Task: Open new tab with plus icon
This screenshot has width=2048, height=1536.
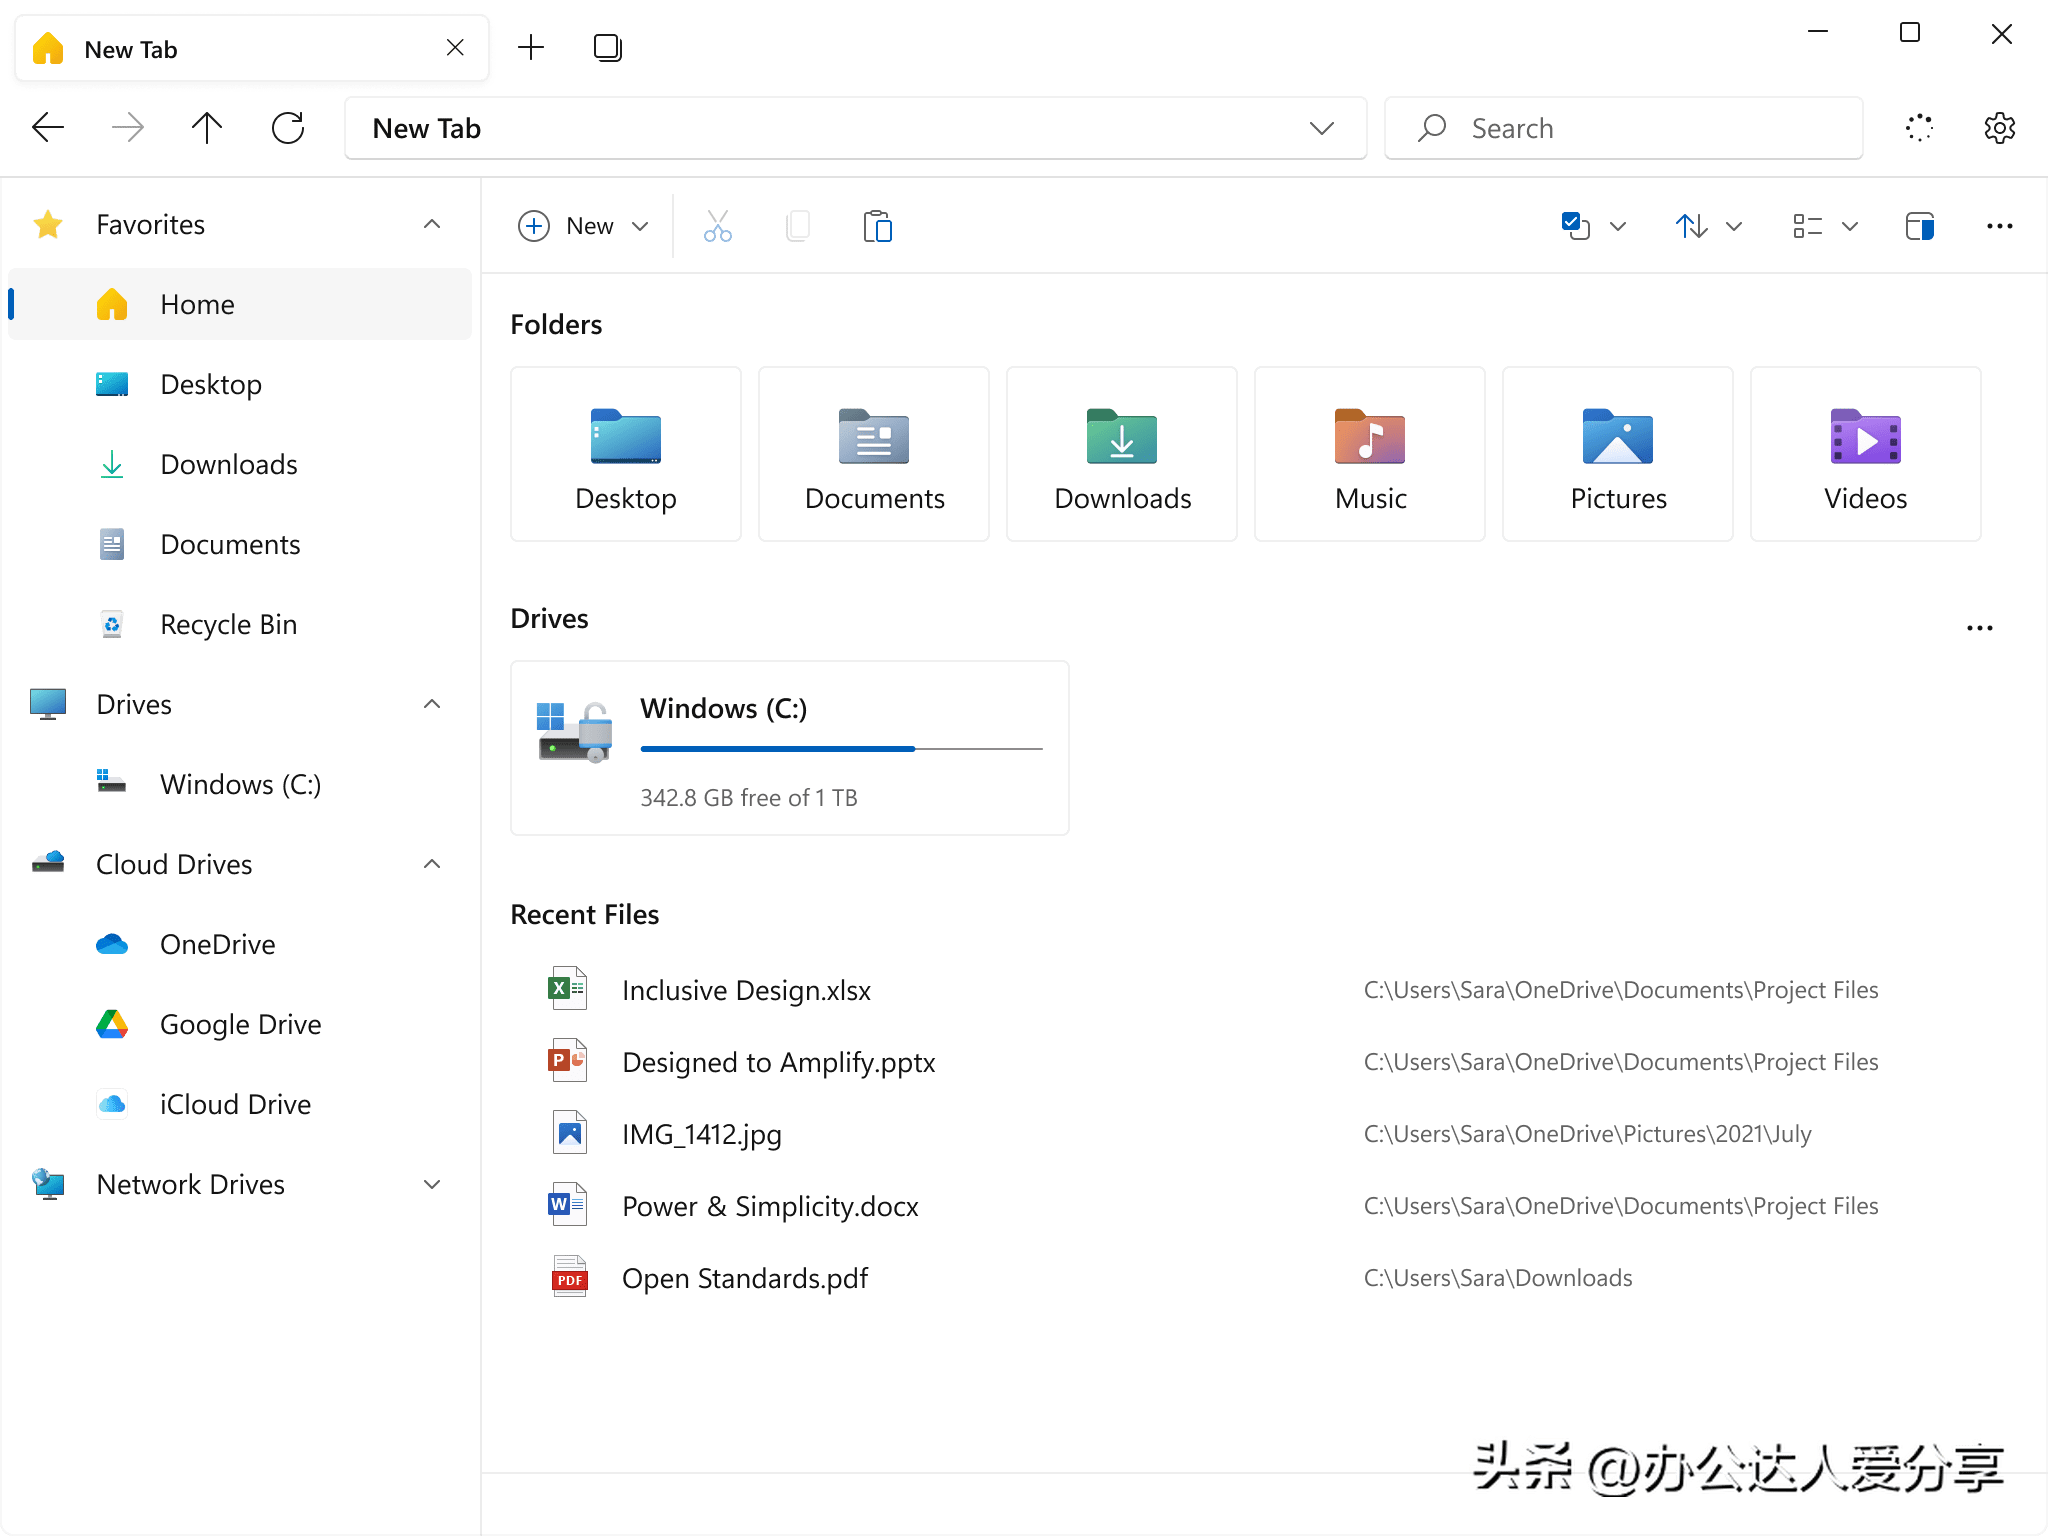Action: pos(531,48)
